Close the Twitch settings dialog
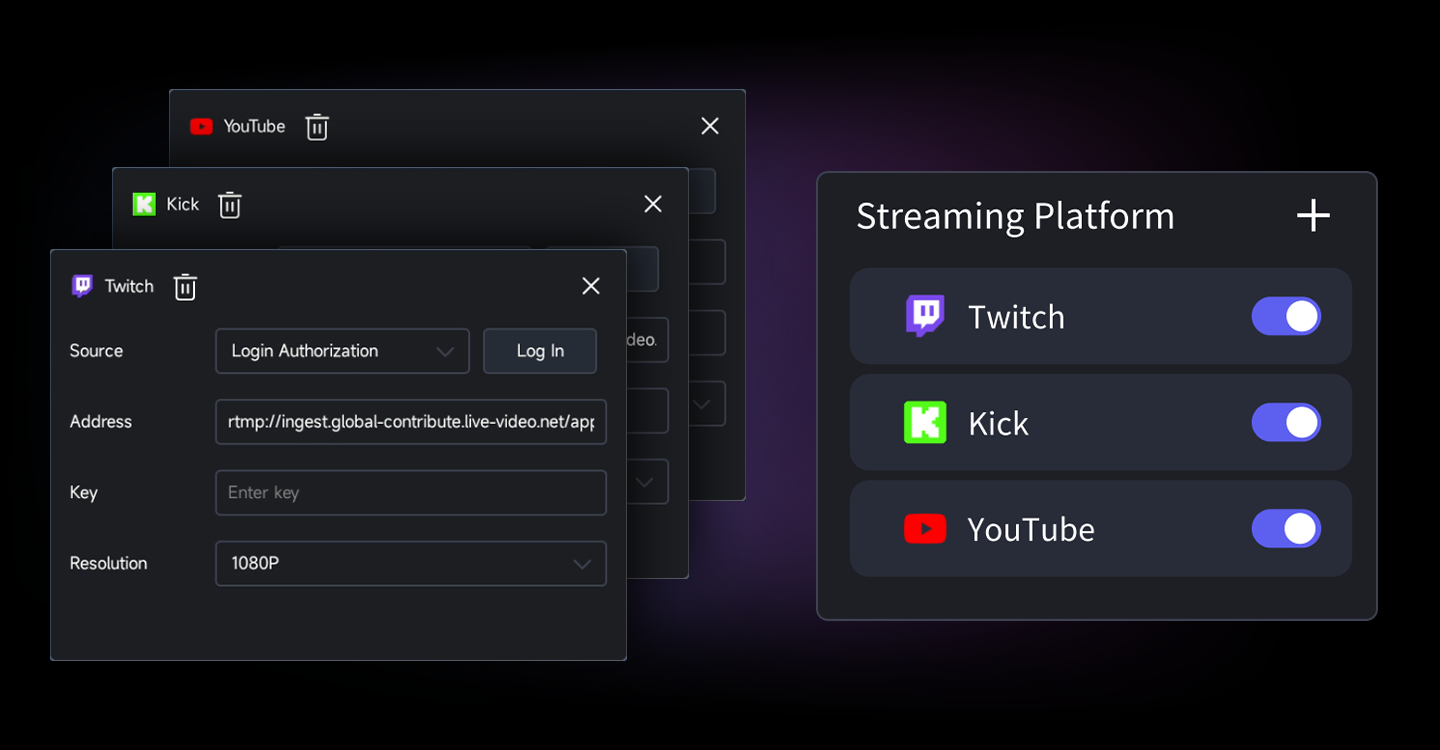This screenshot has width=1440, height=750. click(591, 286)
